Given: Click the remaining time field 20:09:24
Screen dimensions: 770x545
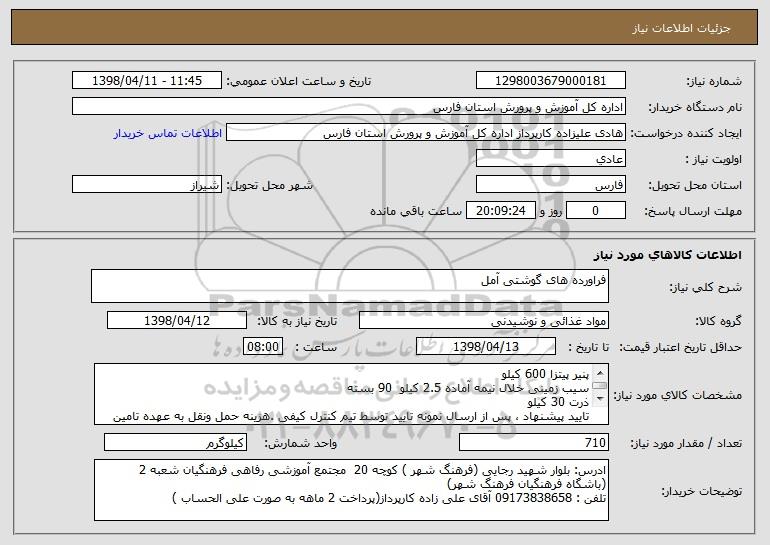Looking at the screenshot, I should pos(500,211).
